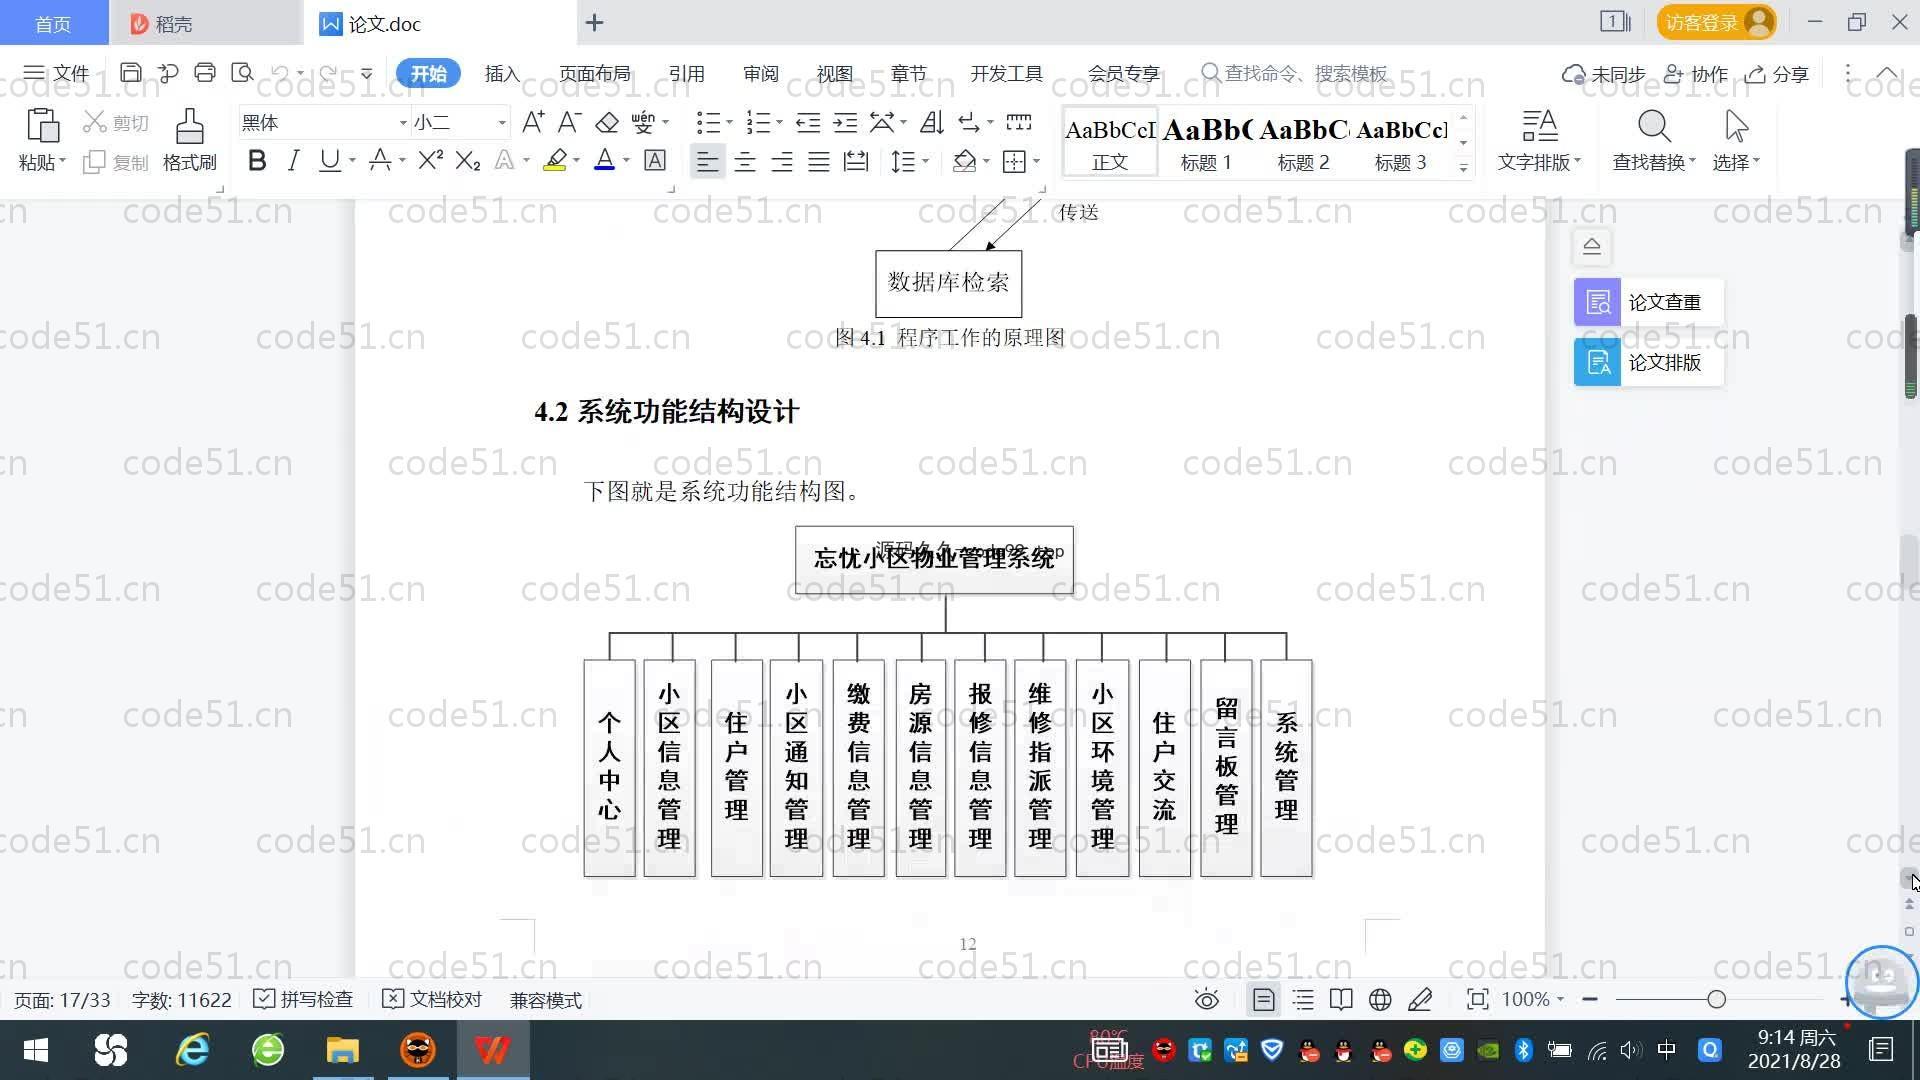This screenshot has height=1080, width=1920.
Task: Click the search command input box
Action: click(1295, 73)
